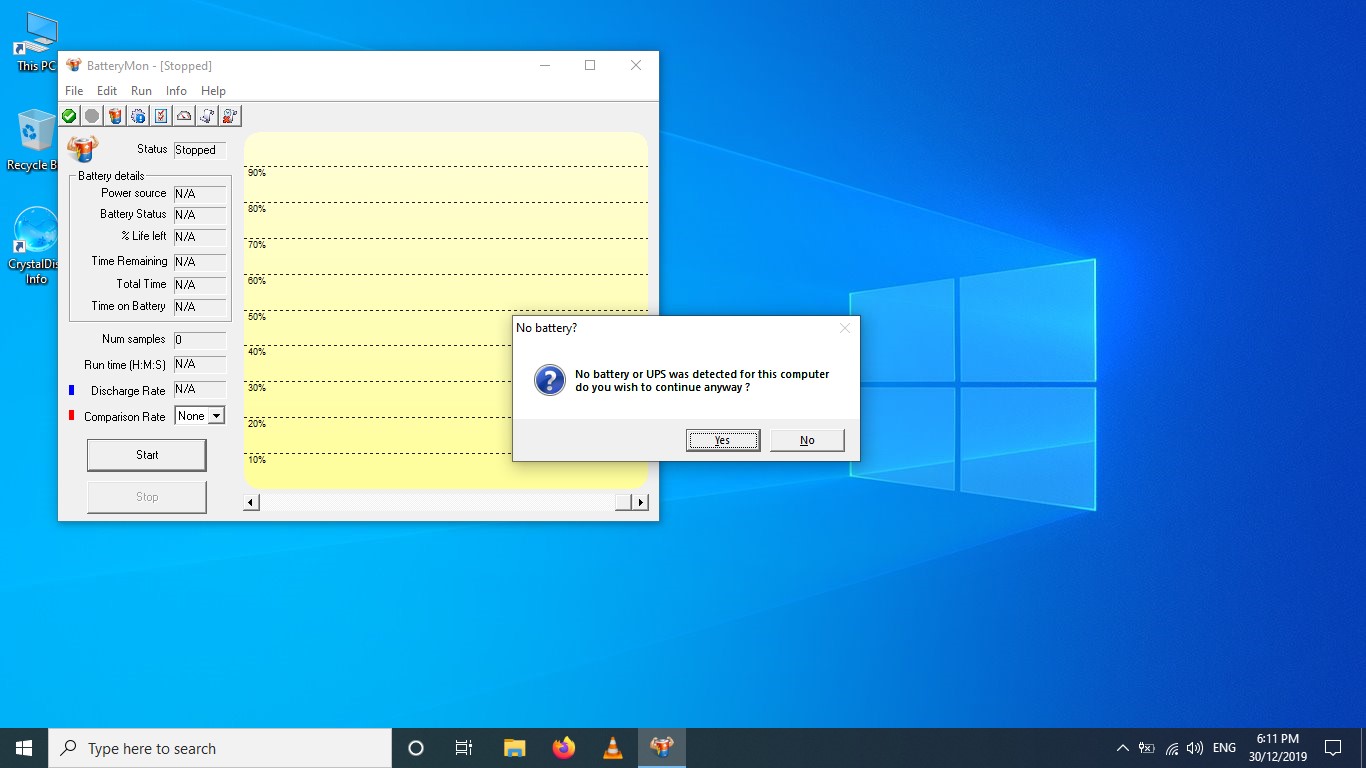Viewport: 1366px width, 768px height.
Task: Click the graph scrollbar right arrow
Action: click(640, 502)
